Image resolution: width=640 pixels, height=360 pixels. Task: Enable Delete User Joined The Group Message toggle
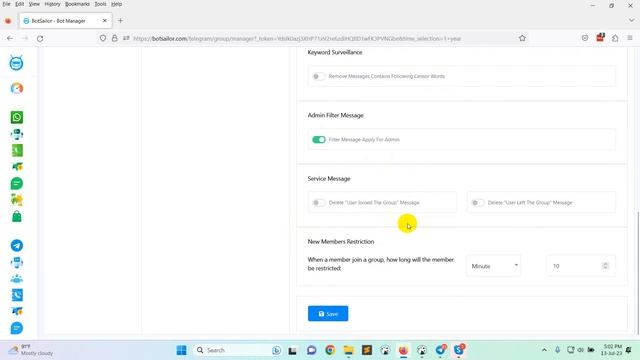pos(318,202)
